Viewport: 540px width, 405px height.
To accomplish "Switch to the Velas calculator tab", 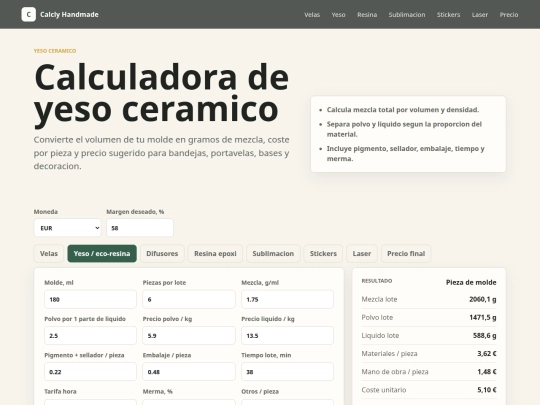I will click(49, 253).
